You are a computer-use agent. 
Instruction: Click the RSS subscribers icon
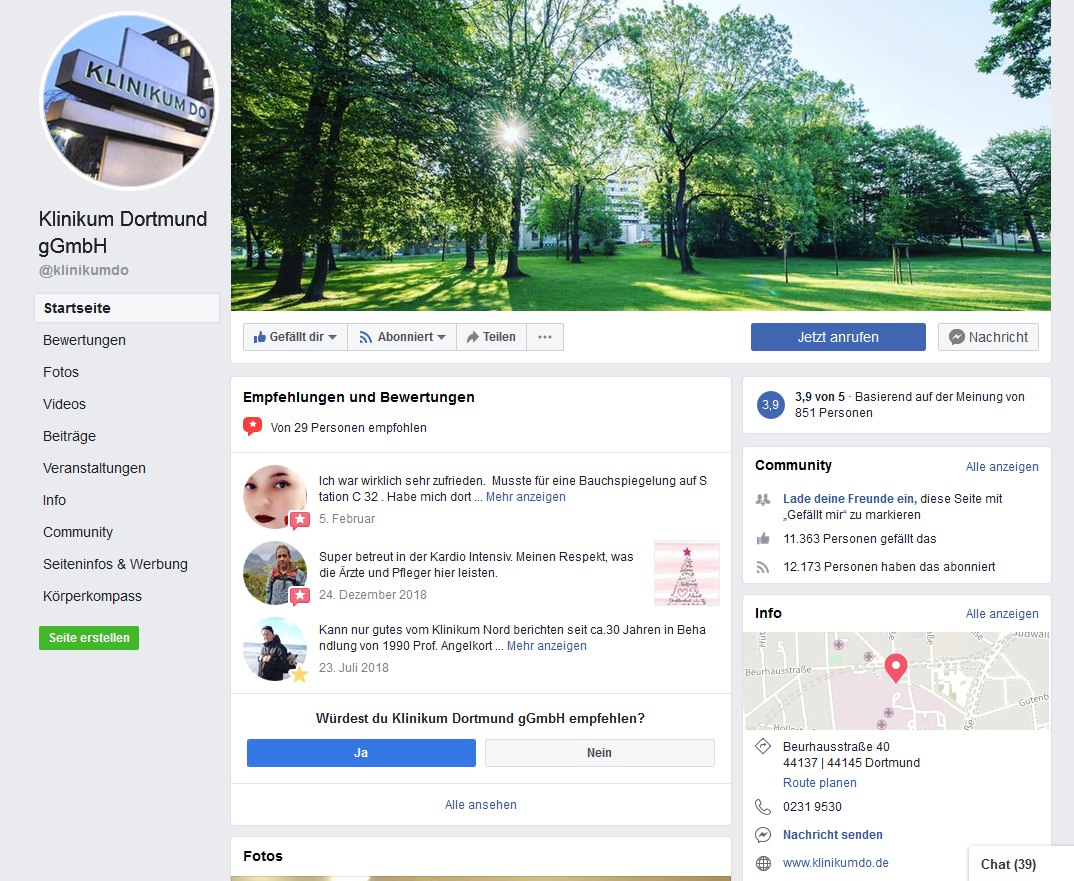(763, 567)
